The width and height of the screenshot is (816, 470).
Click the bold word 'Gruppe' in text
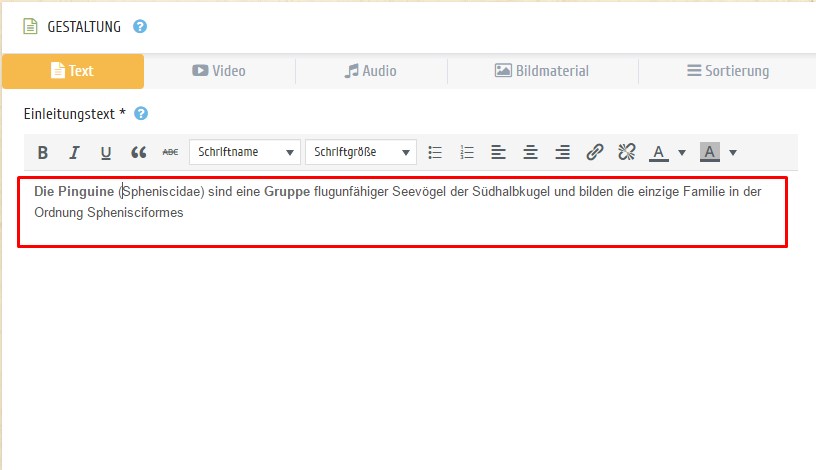[x=287, y=192]
